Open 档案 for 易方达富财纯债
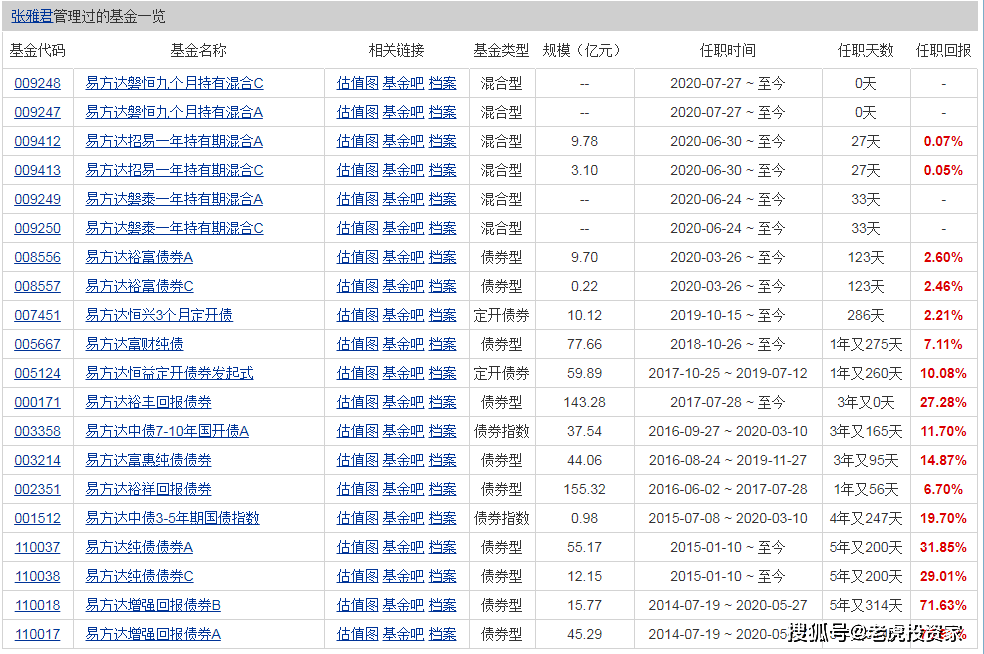The image size is (984, 654). pyautogui.click(x=442, y=344)
